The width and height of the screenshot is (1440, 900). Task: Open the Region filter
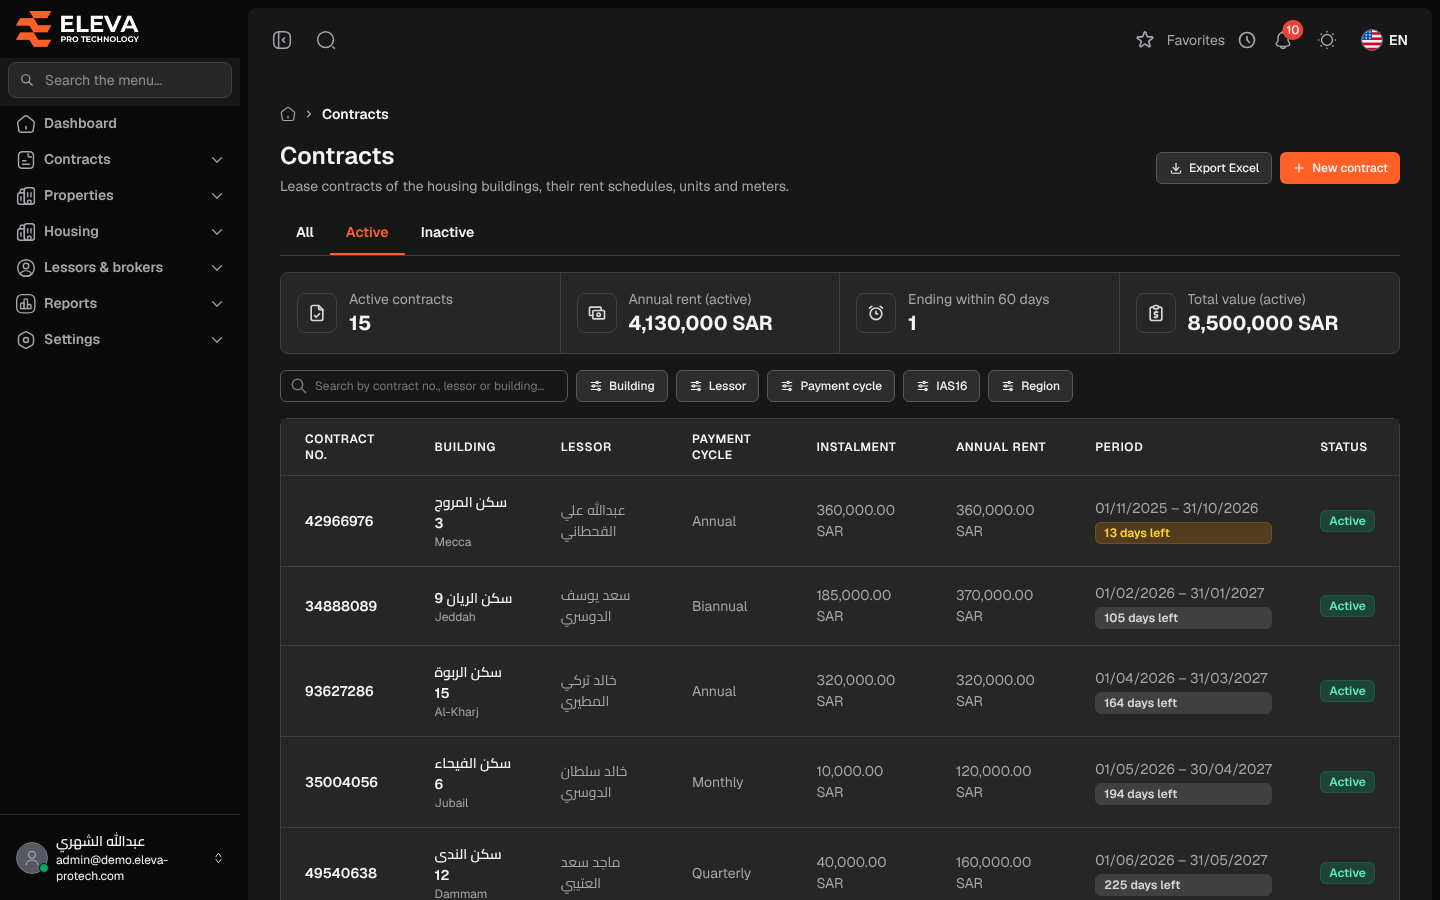tap(1030, 386)
